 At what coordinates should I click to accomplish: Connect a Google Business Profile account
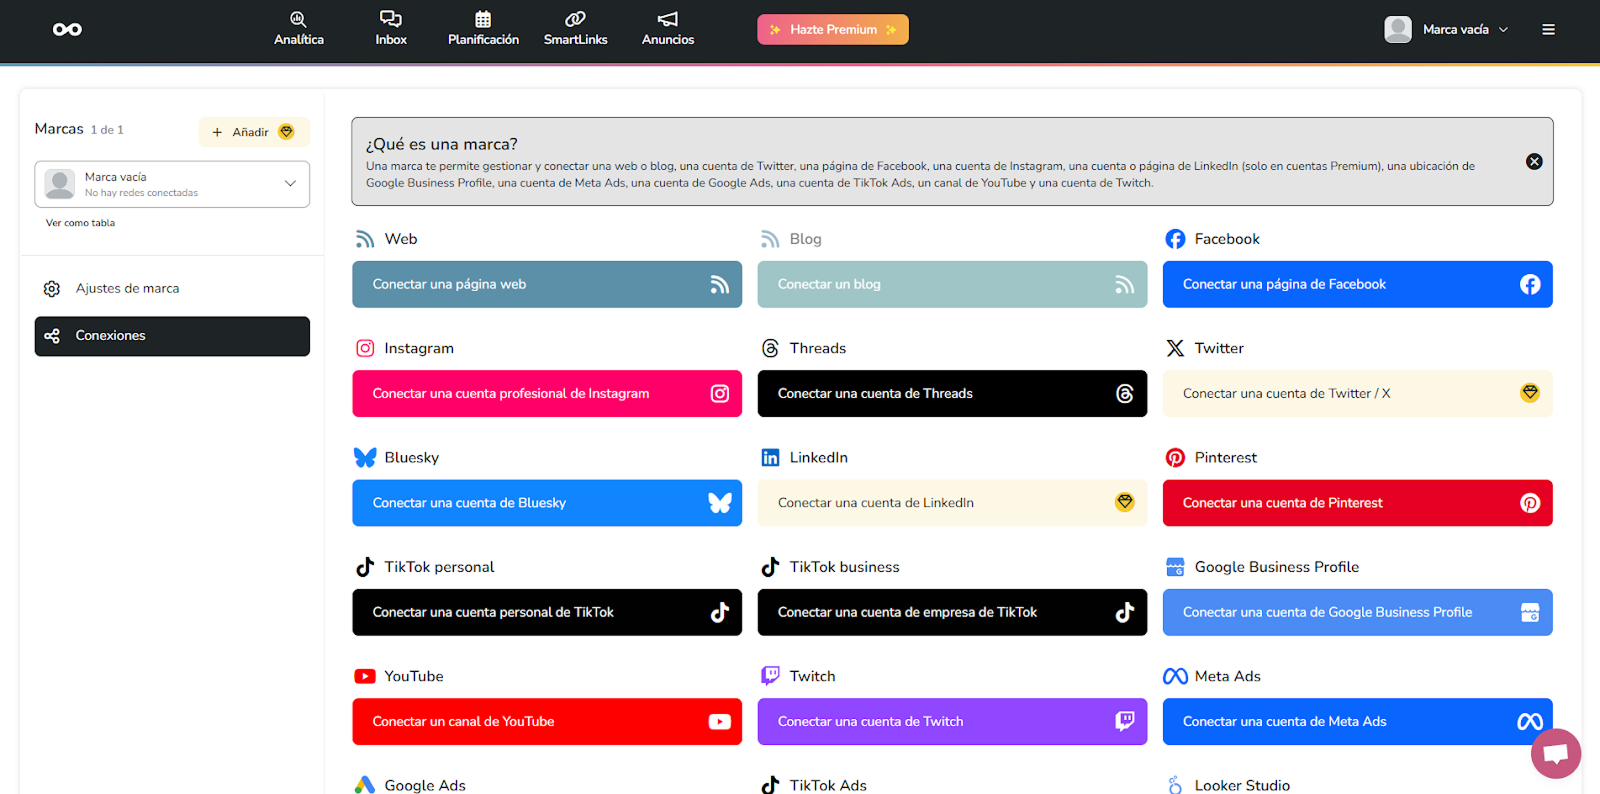1357,612
